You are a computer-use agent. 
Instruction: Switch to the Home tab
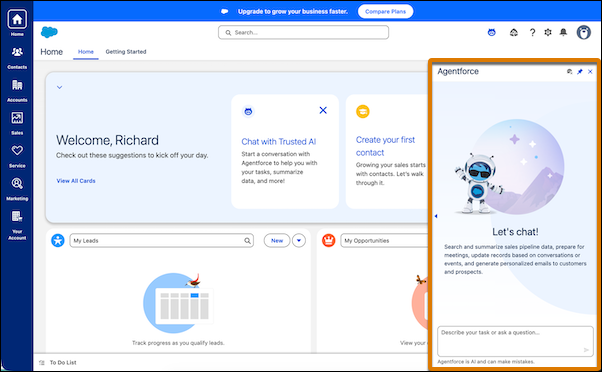click(x=86, y=51)
